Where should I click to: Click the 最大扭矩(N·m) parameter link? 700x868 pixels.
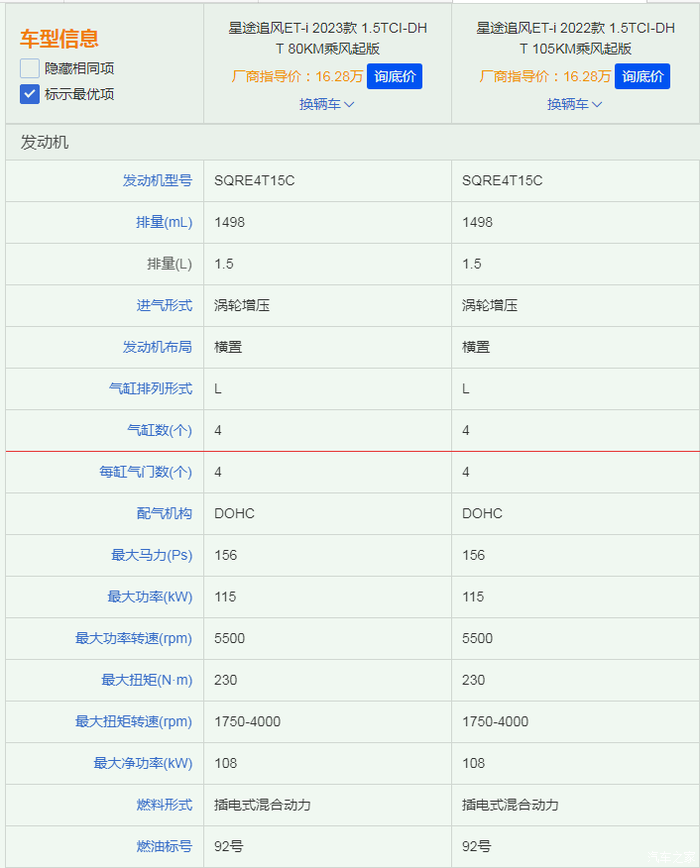[x=147, y=680]
